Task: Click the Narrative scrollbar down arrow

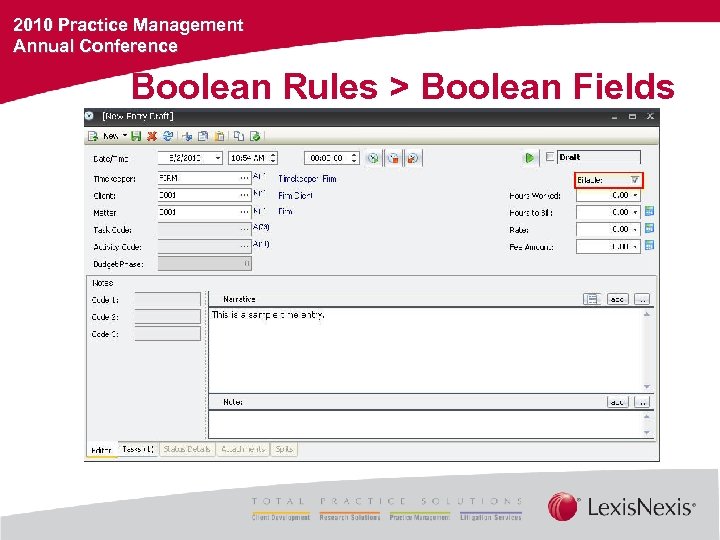Action: coord(647,387)
